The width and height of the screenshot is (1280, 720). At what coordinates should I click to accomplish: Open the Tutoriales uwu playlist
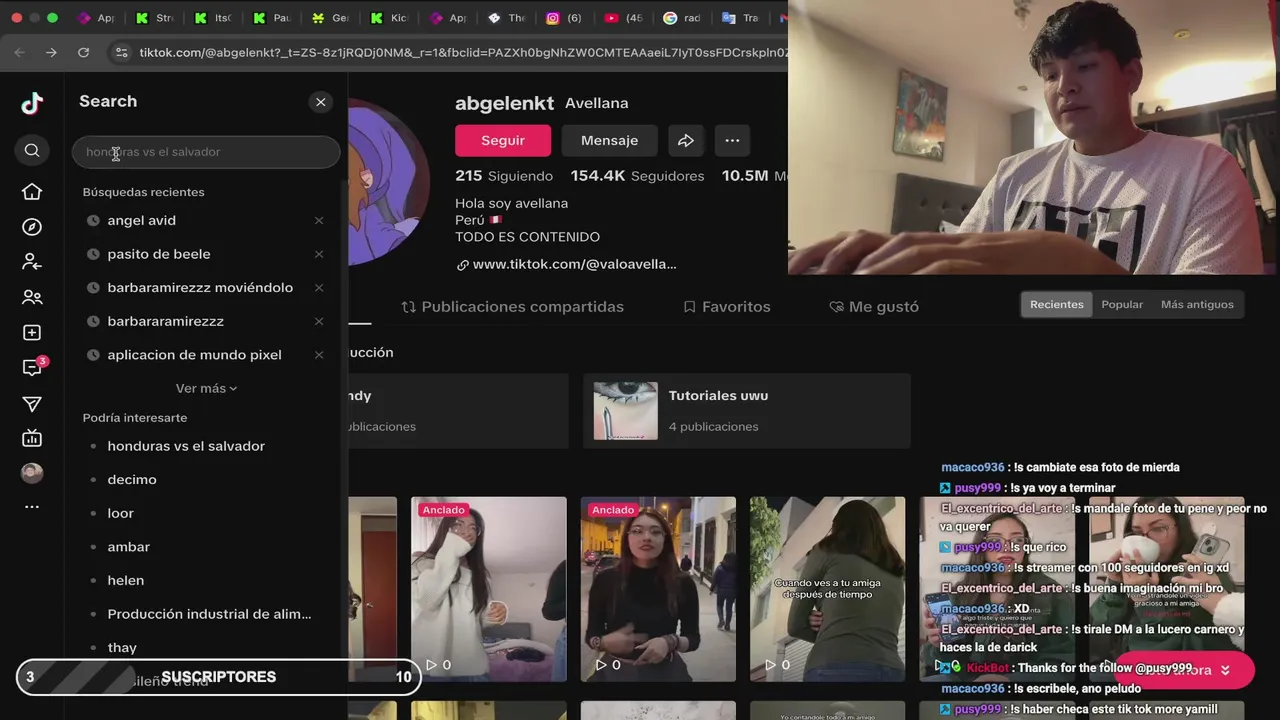click(x=746, y=411)
